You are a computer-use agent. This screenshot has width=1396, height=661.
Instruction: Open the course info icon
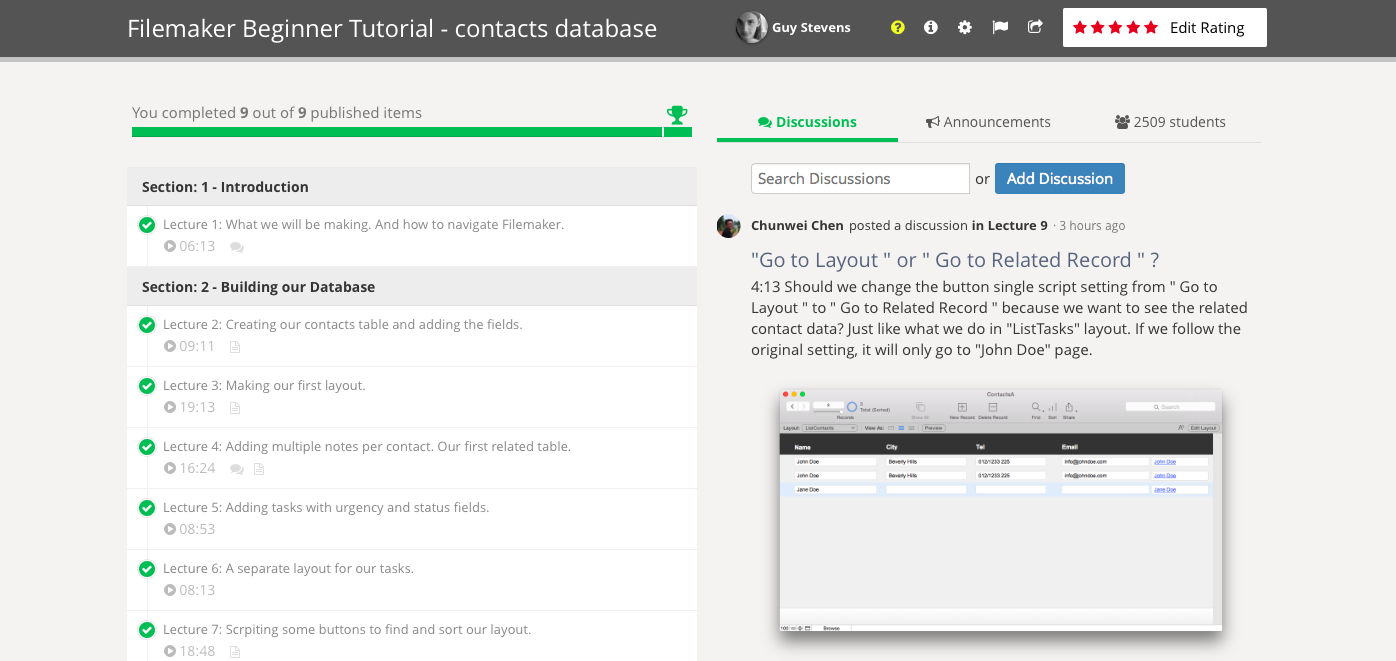point(931,28)
